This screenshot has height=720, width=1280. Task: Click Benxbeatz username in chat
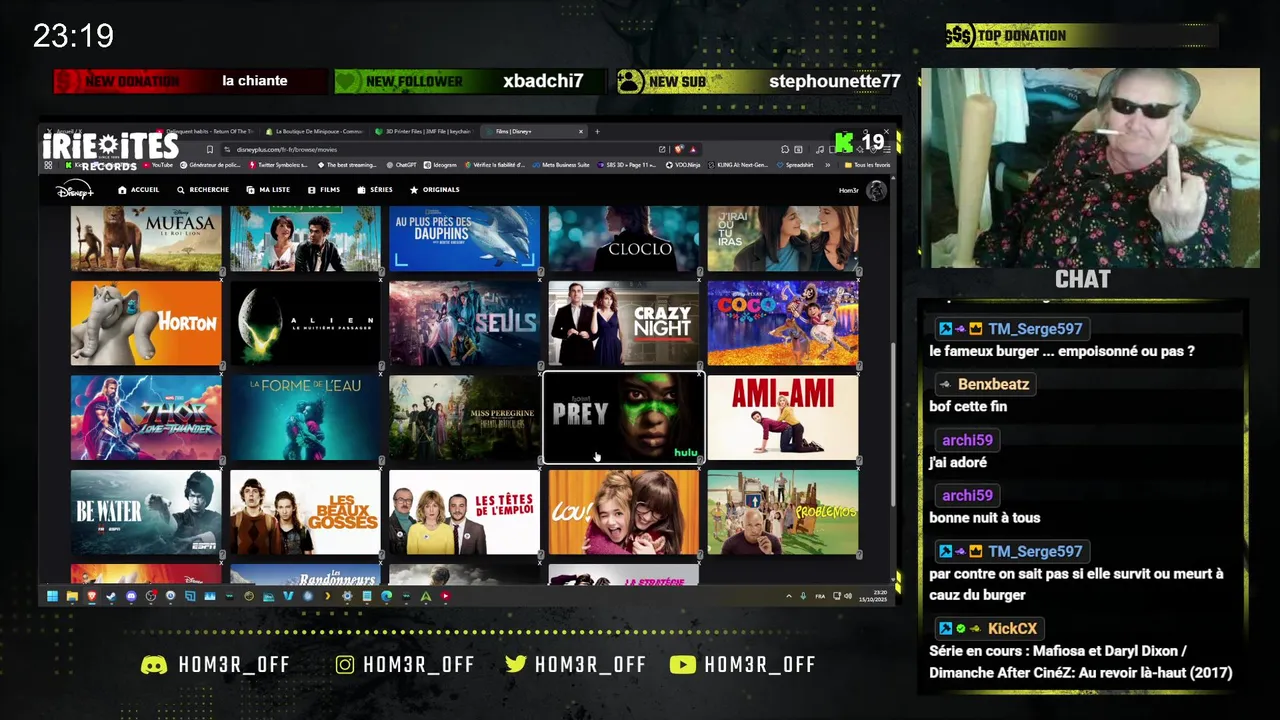click(x=993, y=384)
